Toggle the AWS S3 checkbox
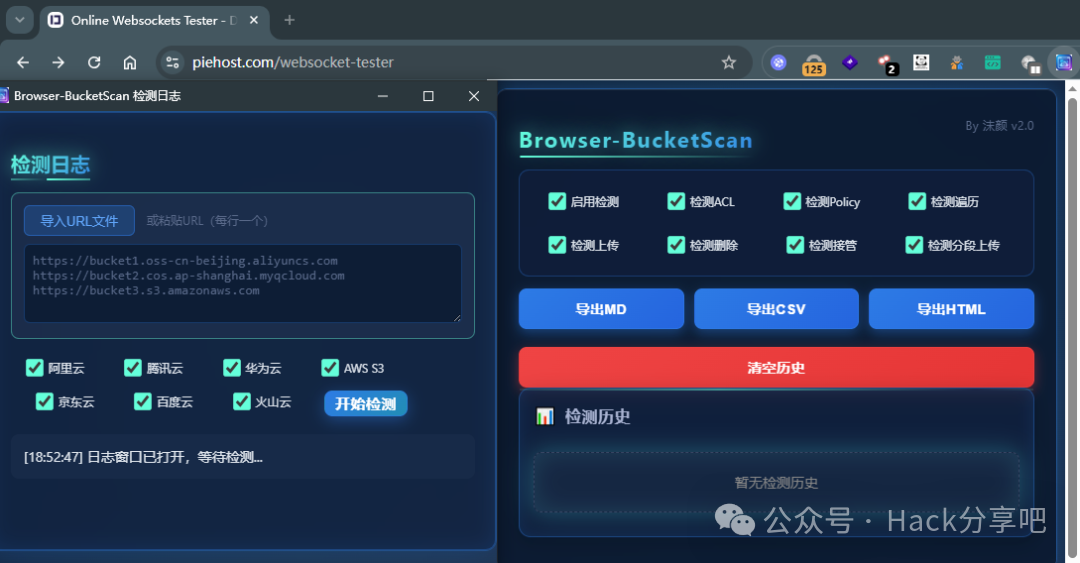1080x563 pixels. click(x=331, y=368)
